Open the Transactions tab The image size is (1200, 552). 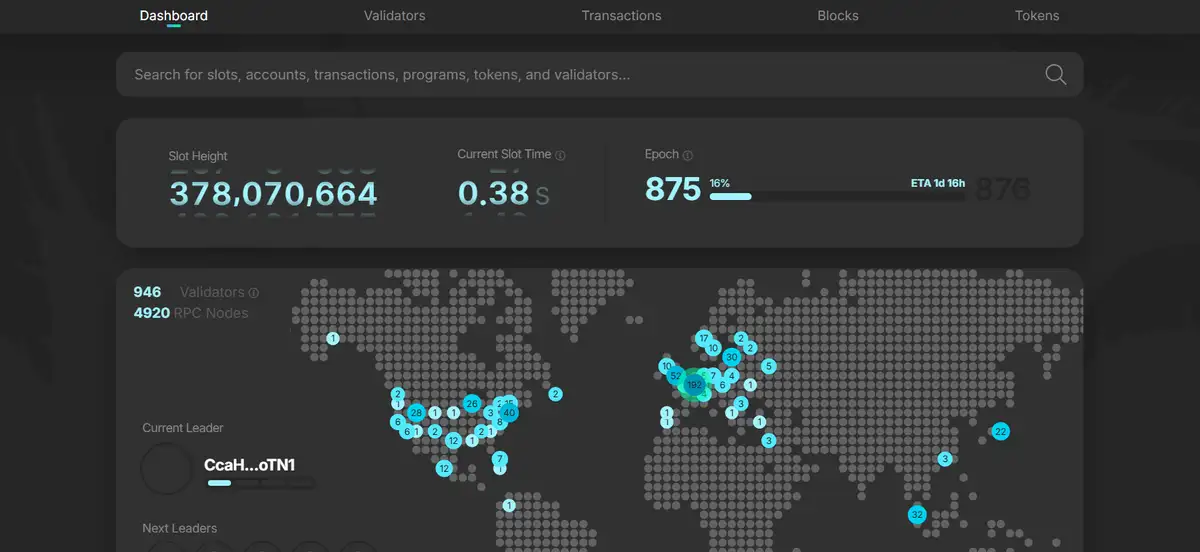click(621, 16)
